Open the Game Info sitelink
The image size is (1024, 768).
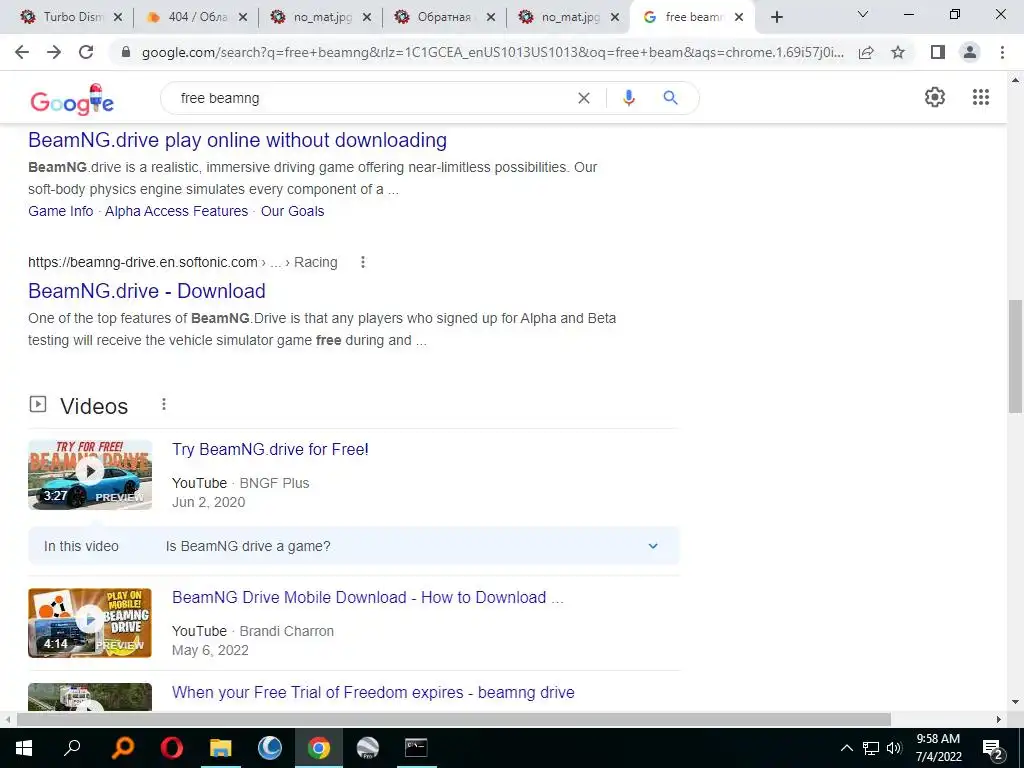[x=61, y=211]
